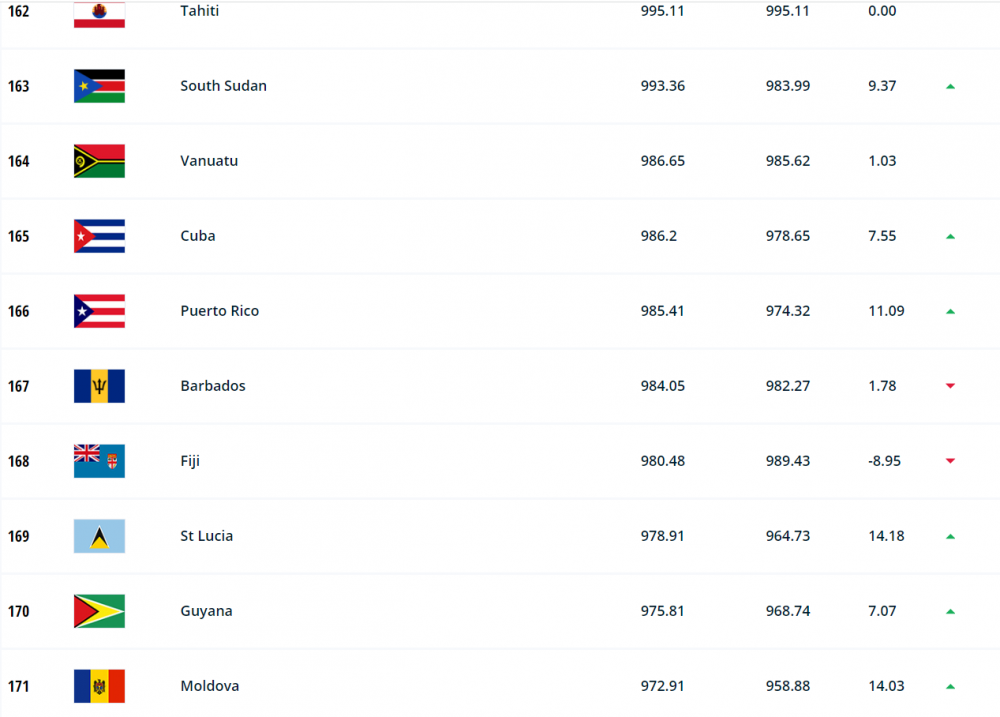Screen dimensions: 1000x717
Task: Click the Guyana flag icon
Action: [99, 611]
